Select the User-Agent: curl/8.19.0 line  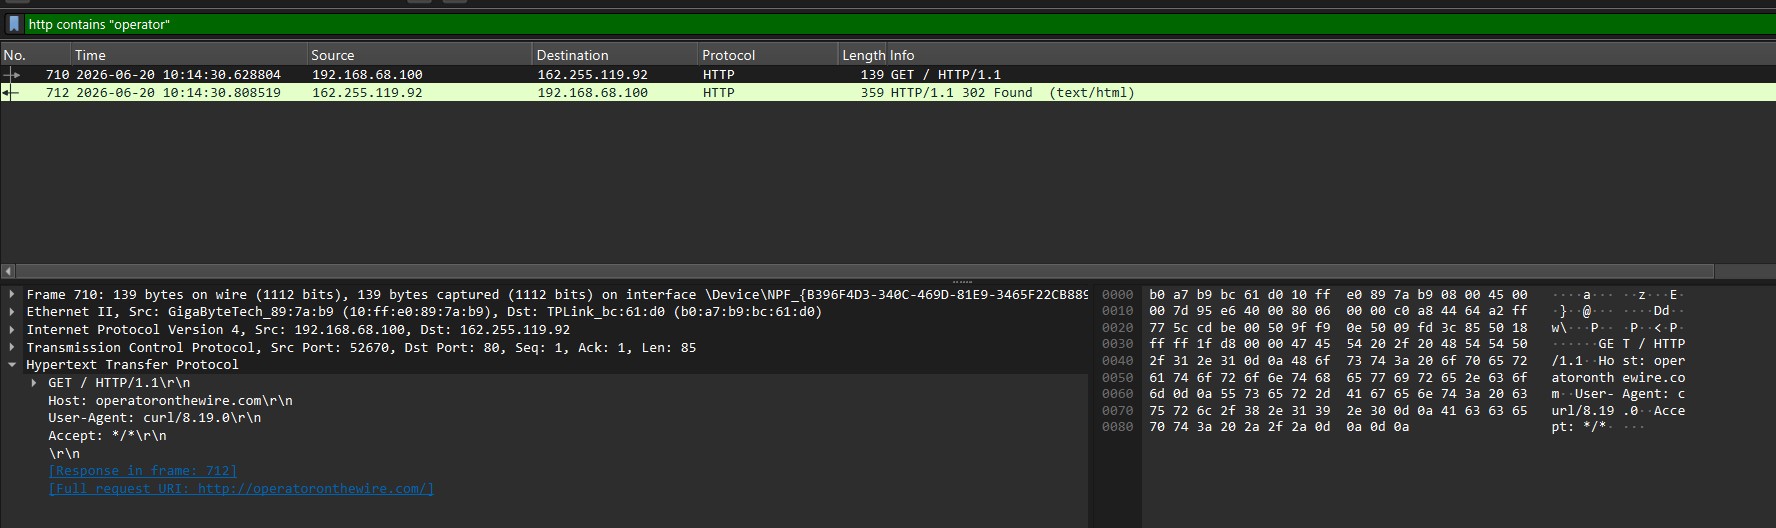[155, 418]
